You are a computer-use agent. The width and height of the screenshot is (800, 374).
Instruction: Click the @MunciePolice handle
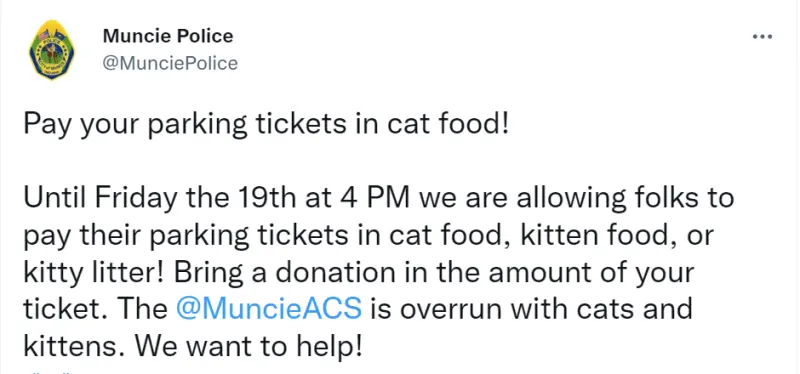click(170, 63)
